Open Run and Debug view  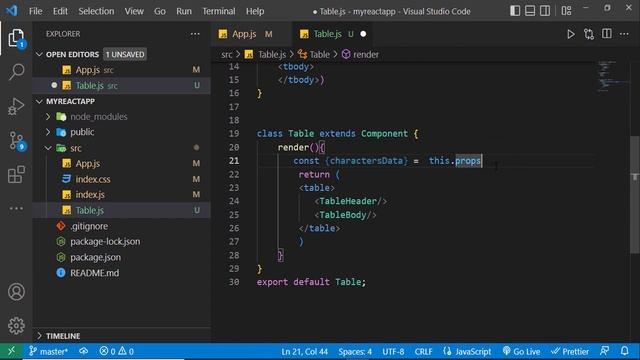[16, 106]
